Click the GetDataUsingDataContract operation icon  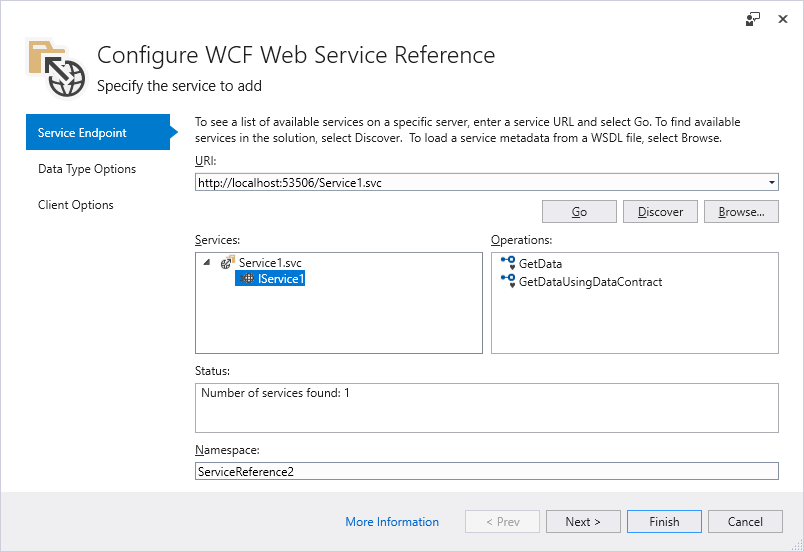click(507, 281)
